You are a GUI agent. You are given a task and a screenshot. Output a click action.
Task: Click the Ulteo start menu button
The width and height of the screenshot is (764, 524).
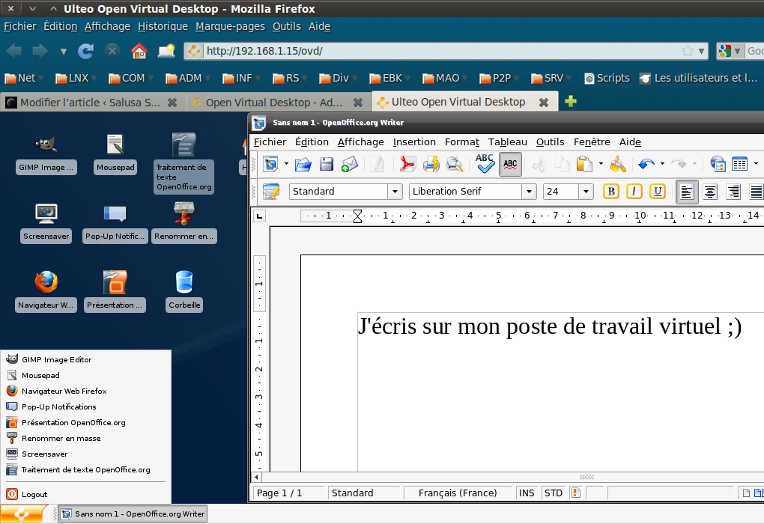[x=22, y=514]
